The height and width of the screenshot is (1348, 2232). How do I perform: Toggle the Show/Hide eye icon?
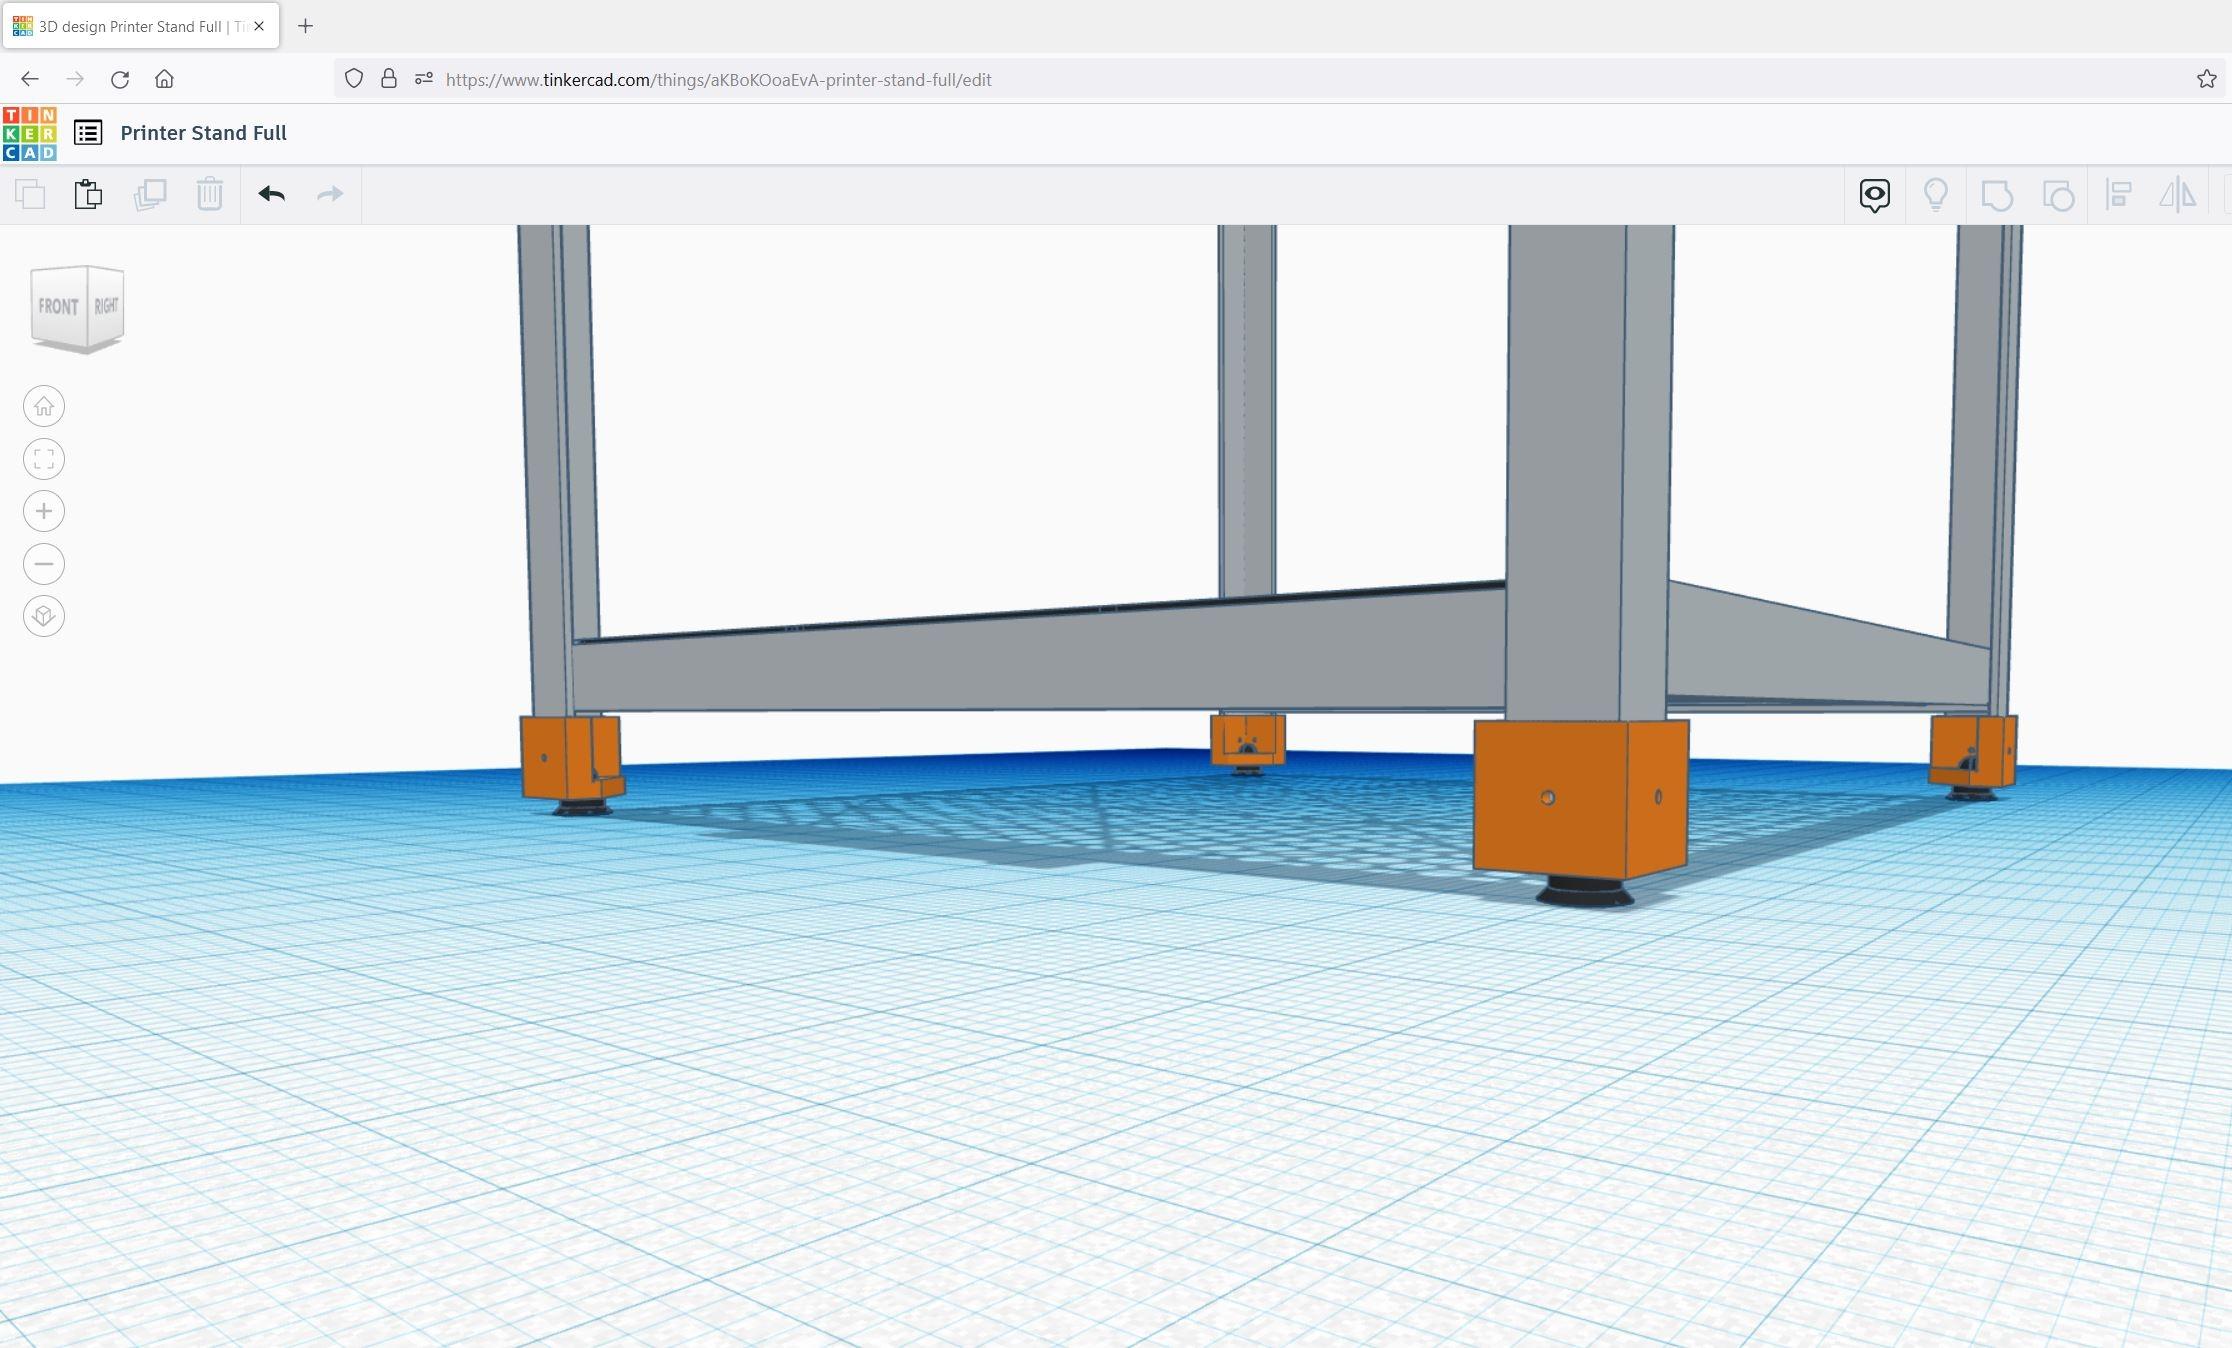click(1873, 195)
